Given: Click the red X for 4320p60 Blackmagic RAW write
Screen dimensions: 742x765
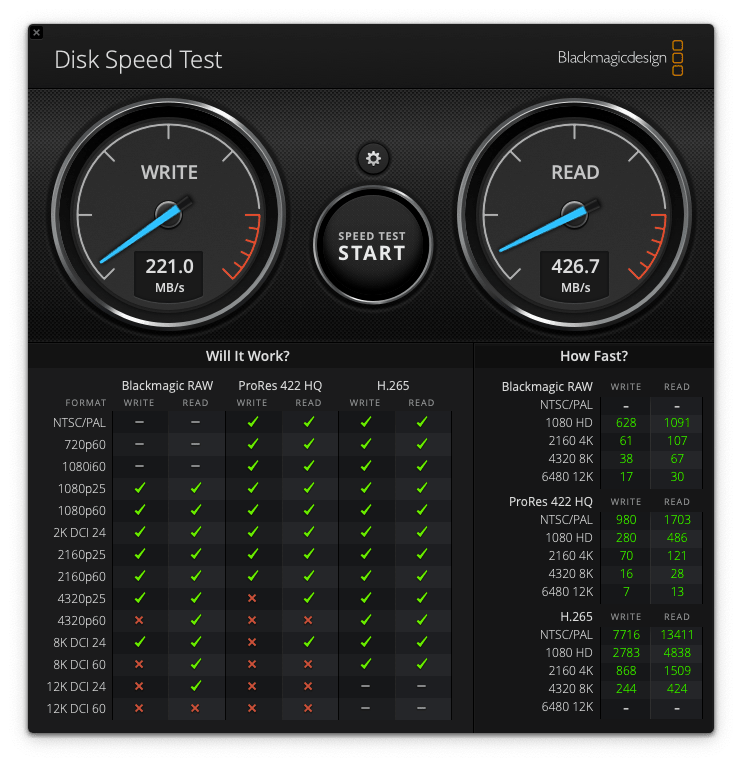Looking at the screenshot, I should pos(139,620).
